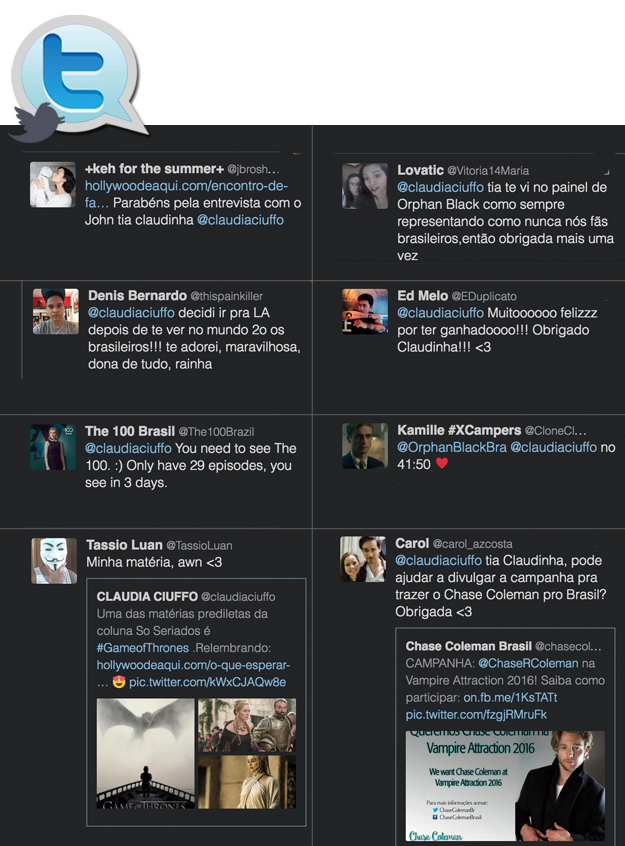The height and width of the screenshot is (846, 625).
Task: Click keh for the summer's profile avatar
Action: coord(52,185)
